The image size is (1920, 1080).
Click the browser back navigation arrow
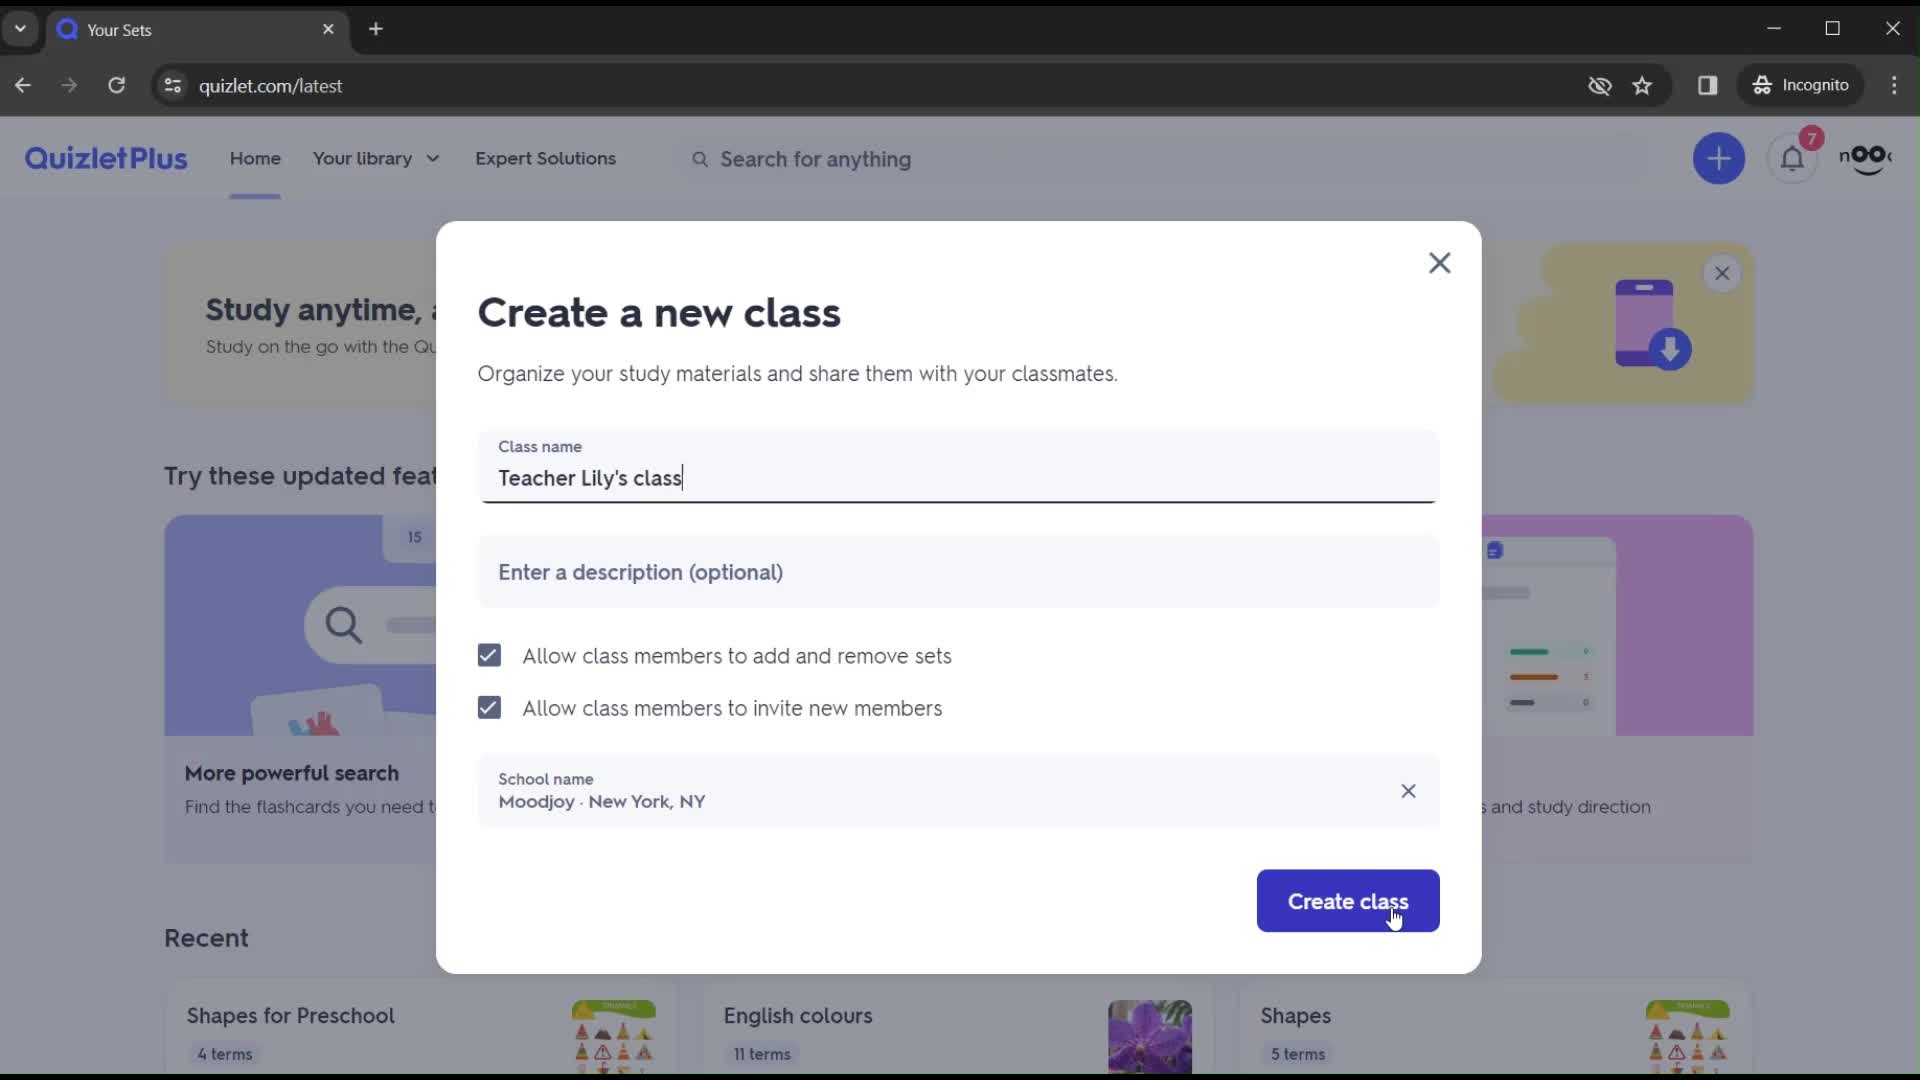(x=22, y=86)
